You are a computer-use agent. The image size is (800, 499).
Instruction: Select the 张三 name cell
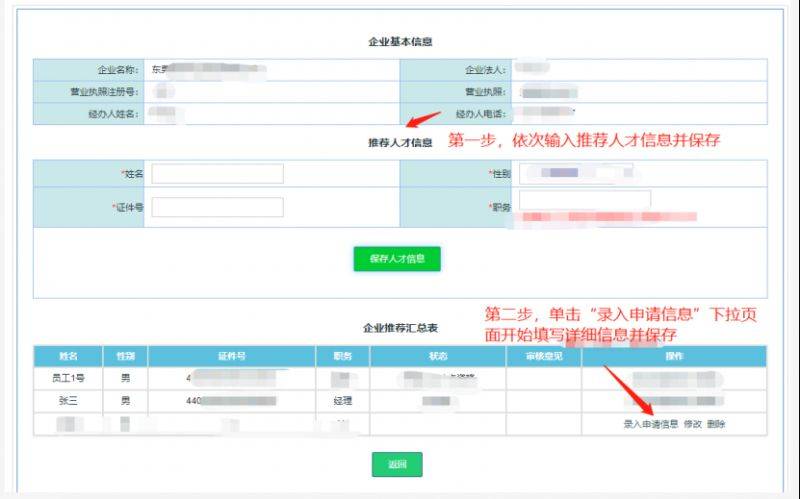coord(68,401)
